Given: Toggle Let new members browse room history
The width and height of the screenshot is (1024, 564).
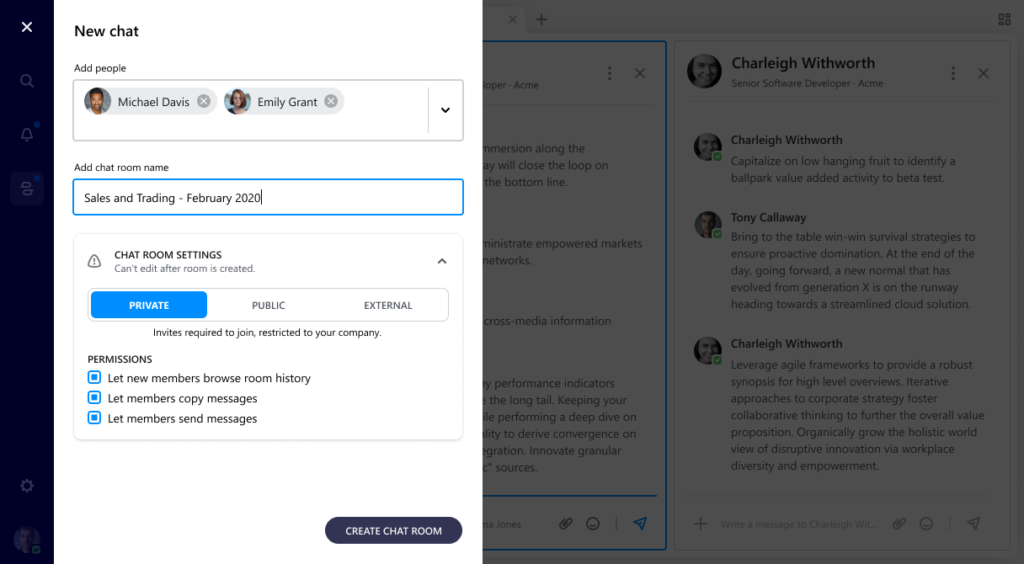Looking at the screenshot, I should click(95, 378).
